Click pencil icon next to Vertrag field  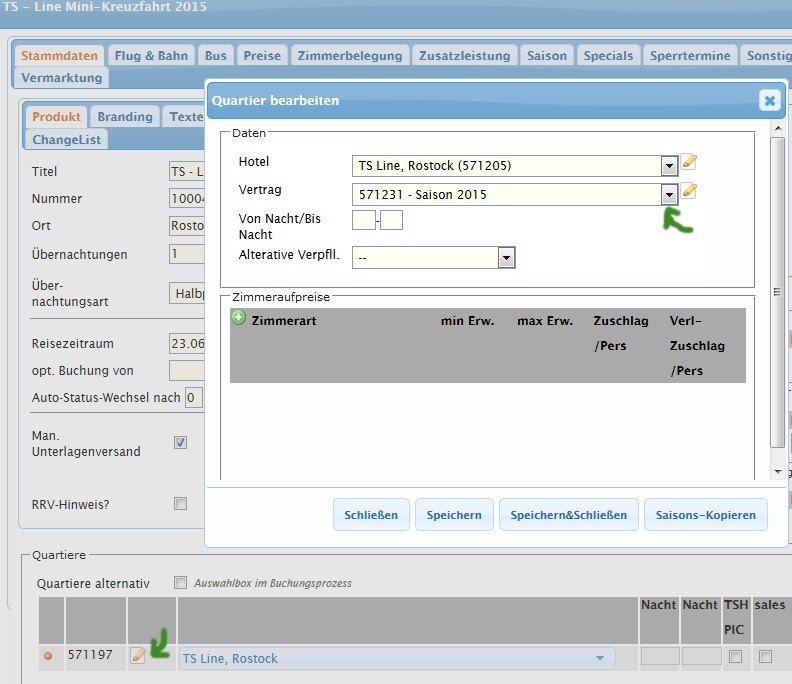click(689, 191)
